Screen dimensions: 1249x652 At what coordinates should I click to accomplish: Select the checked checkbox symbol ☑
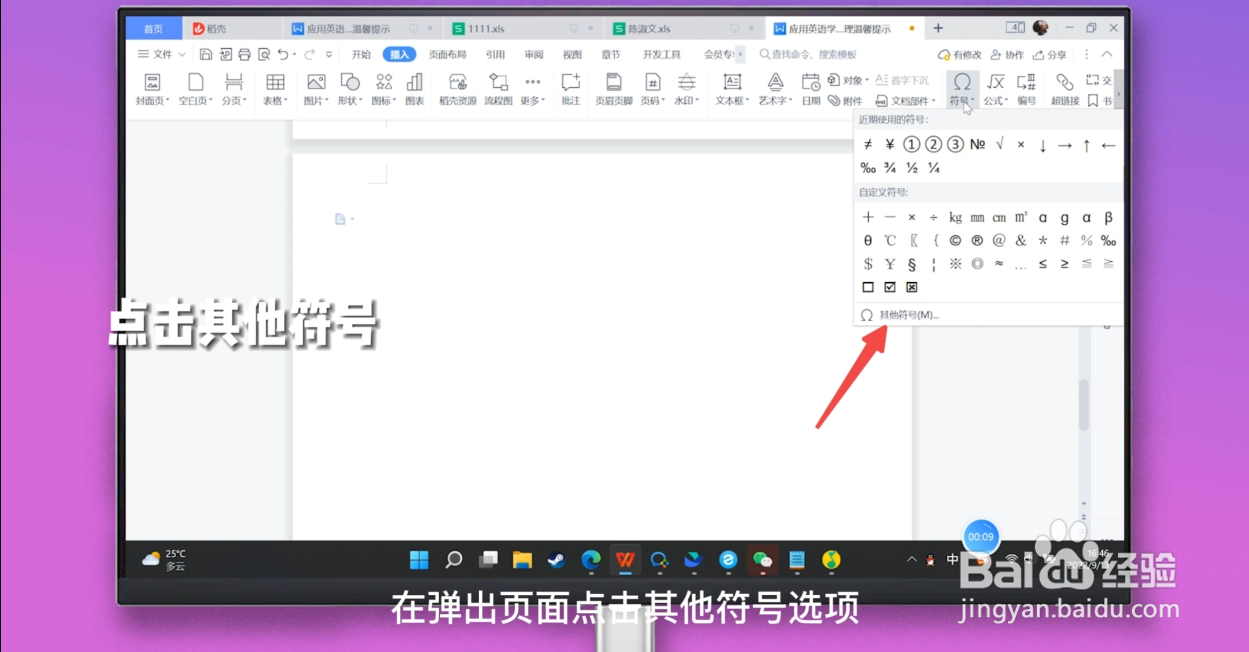(x=889, y=287)
